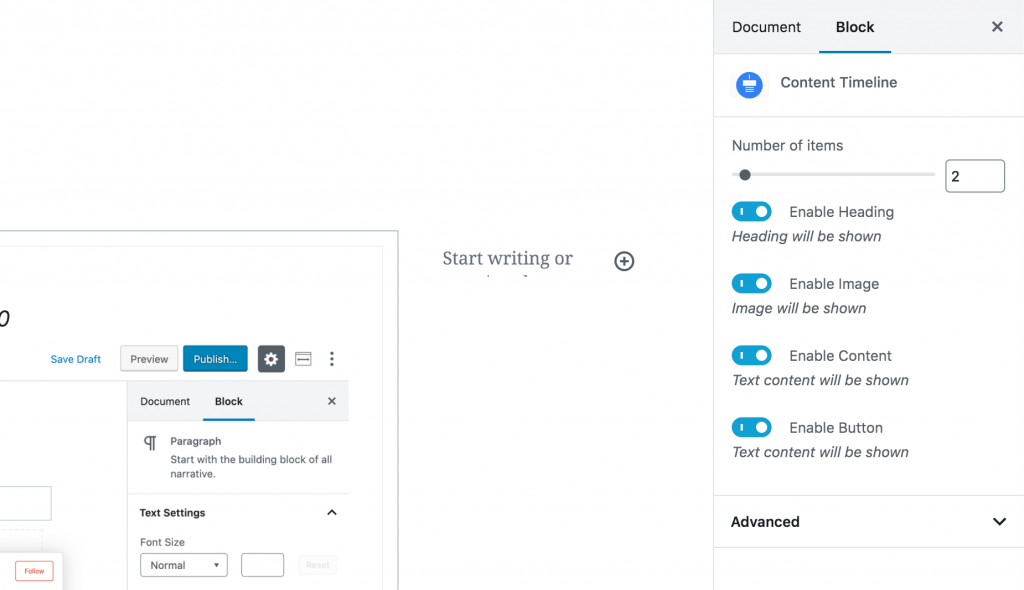
Task: Turn off the Enable Content toggle
Action: pos(751,355)
